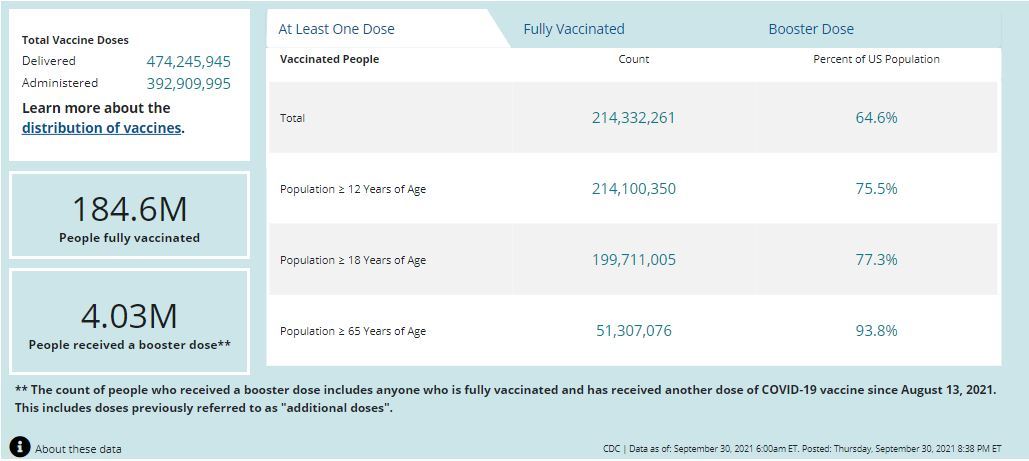Open the distribution of vaccines link

pyautogui.click(x=101, y=128)
